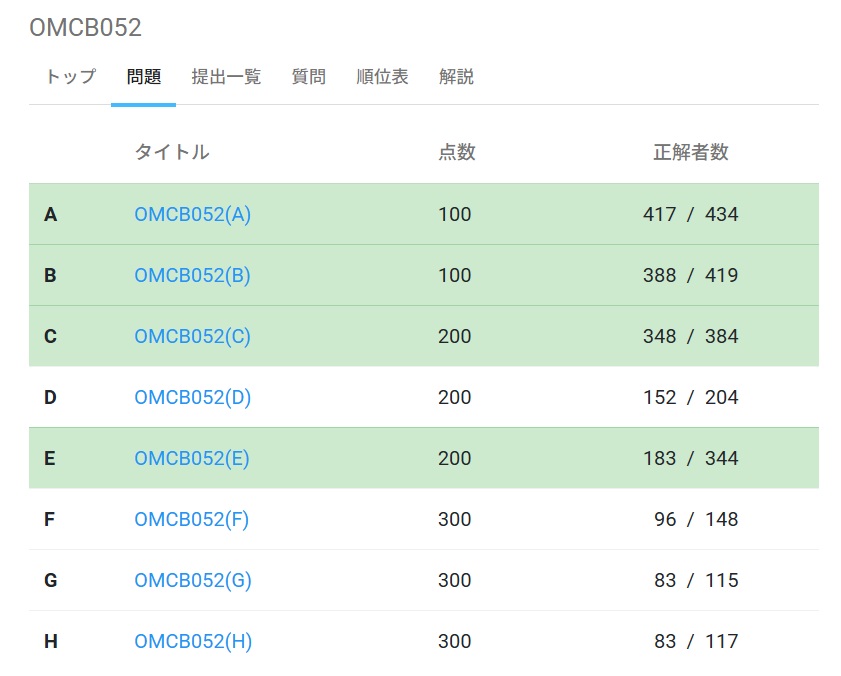
Task: Switch to the トップ tab
Action: click(68, 77)
